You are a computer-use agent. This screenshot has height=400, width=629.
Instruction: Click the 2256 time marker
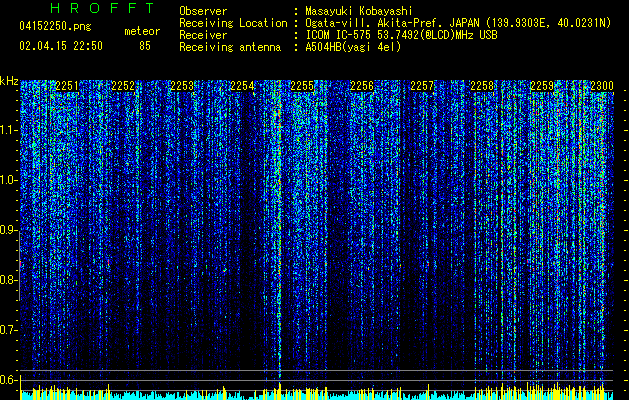pyautogui.click(x=362, y=86)
